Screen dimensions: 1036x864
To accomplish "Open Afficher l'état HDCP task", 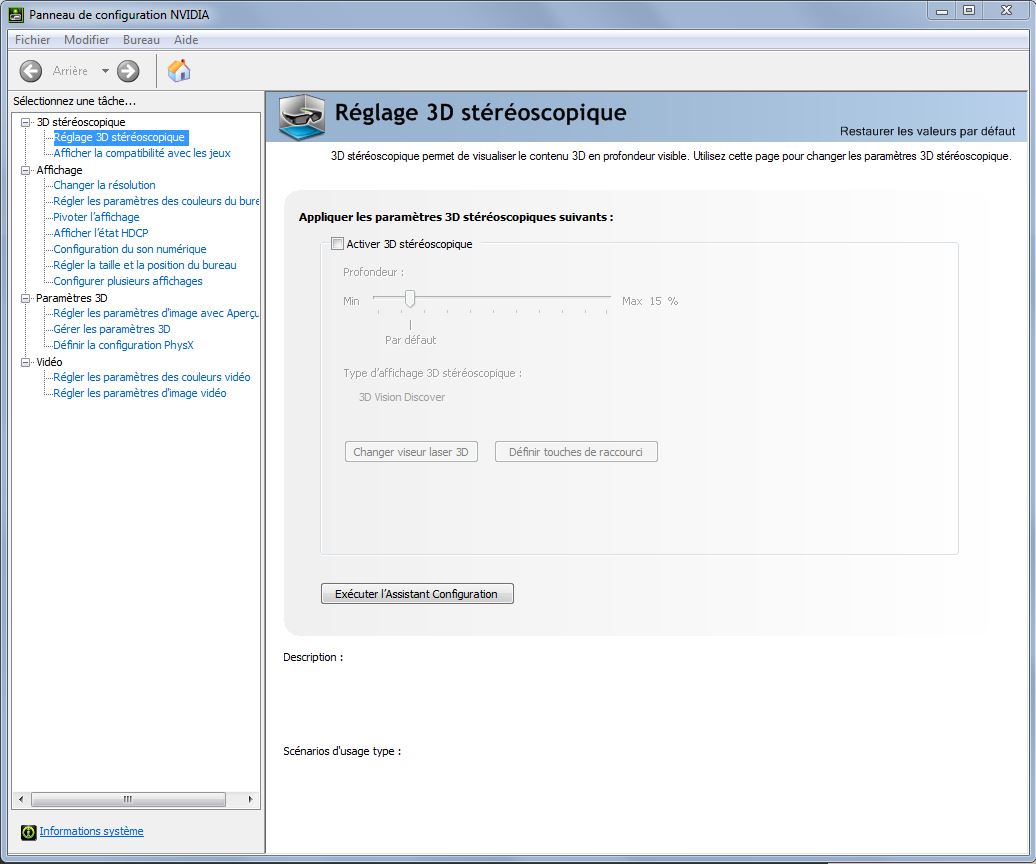I will [101, 233].
